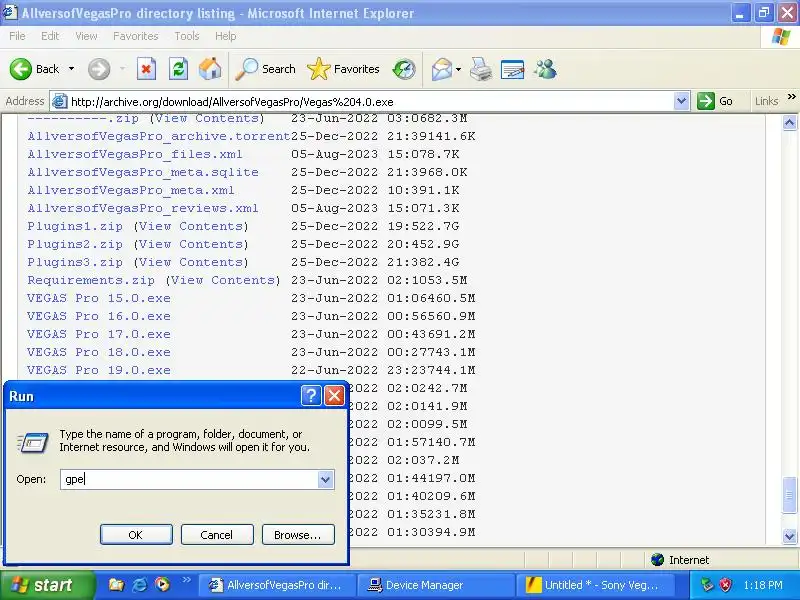Open the Back history dropdown arrow
Image resolution: width=800 pixels, height=600 pixels.
(x=71, y=69)
